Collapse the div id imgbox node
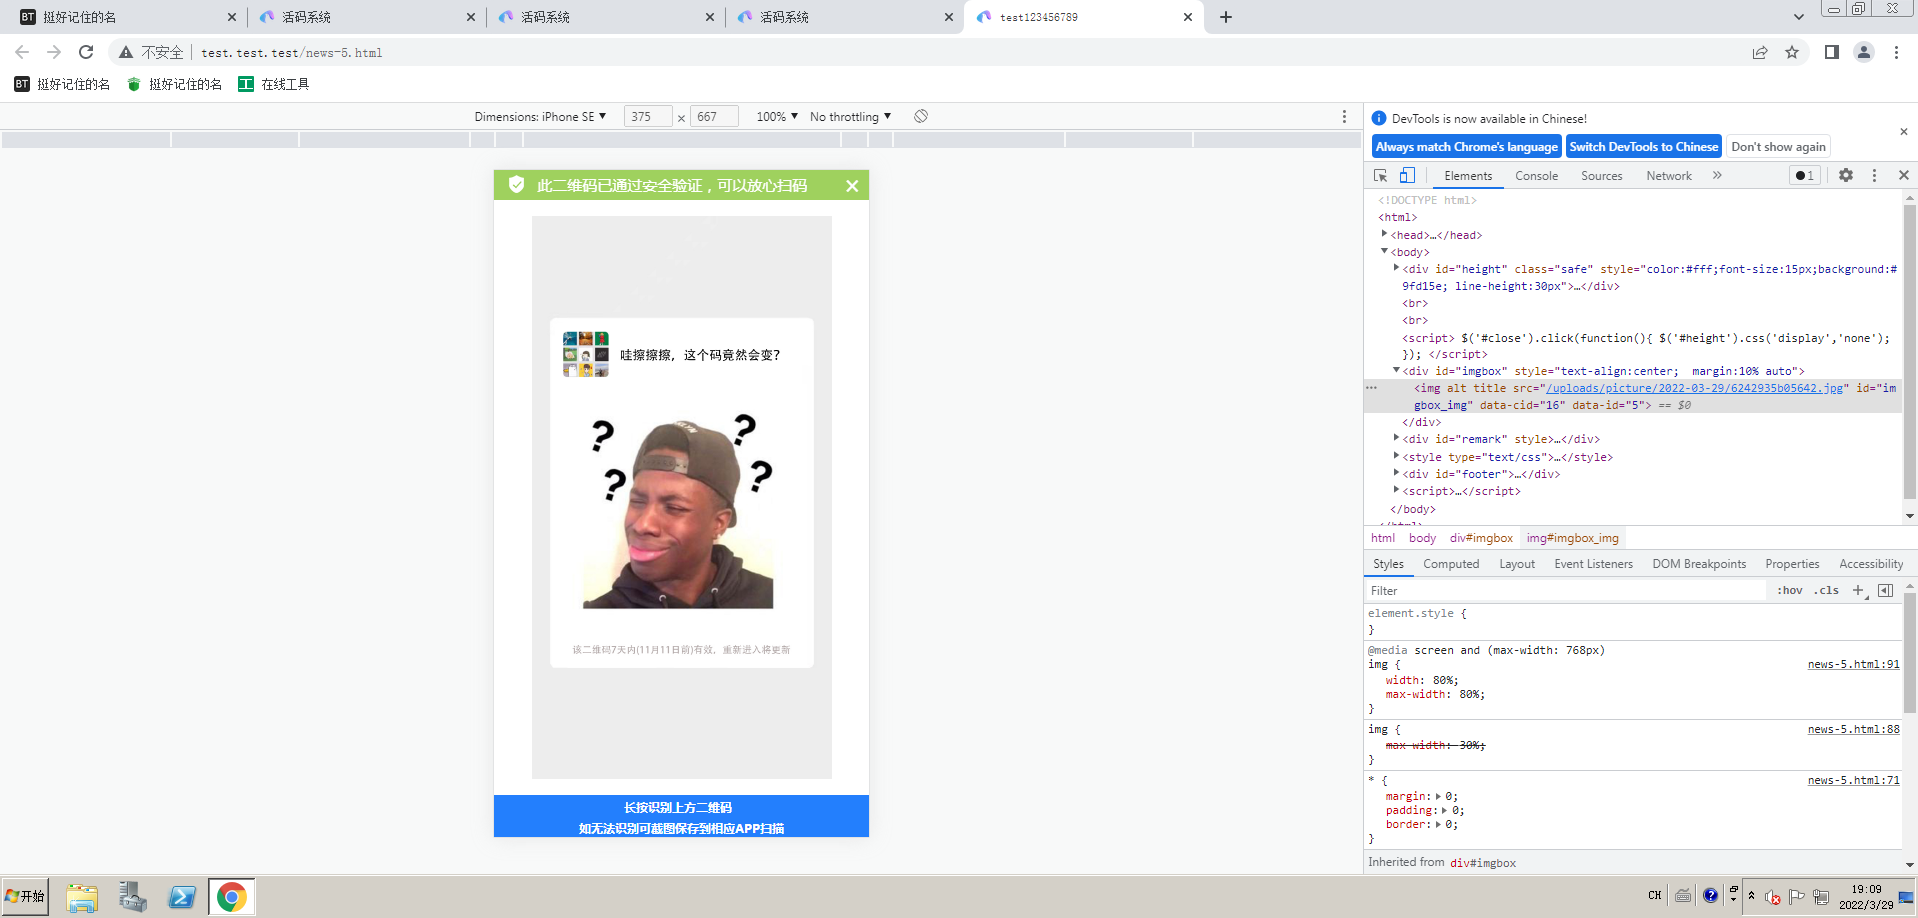Screen dimensions: 1918x918 tap(1396, 370)
